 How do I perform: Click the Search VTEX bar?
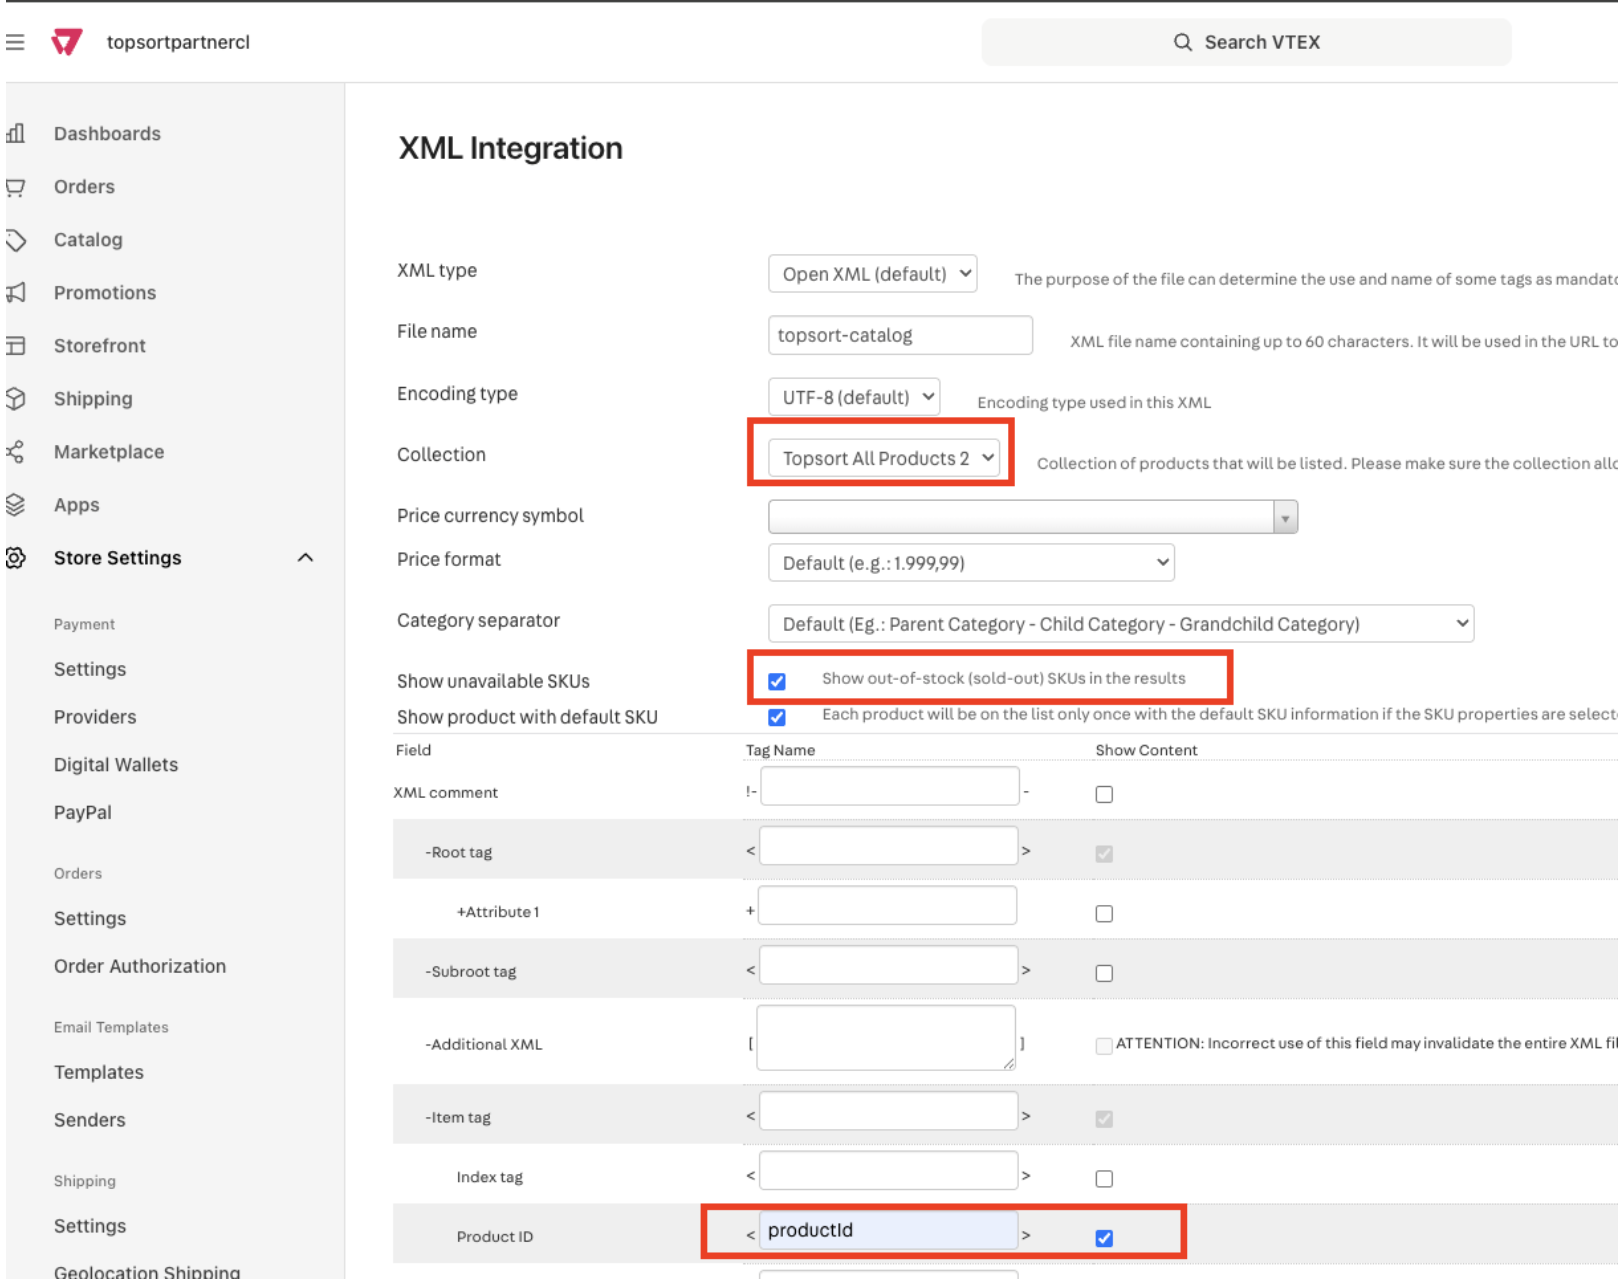point(1246,42)
